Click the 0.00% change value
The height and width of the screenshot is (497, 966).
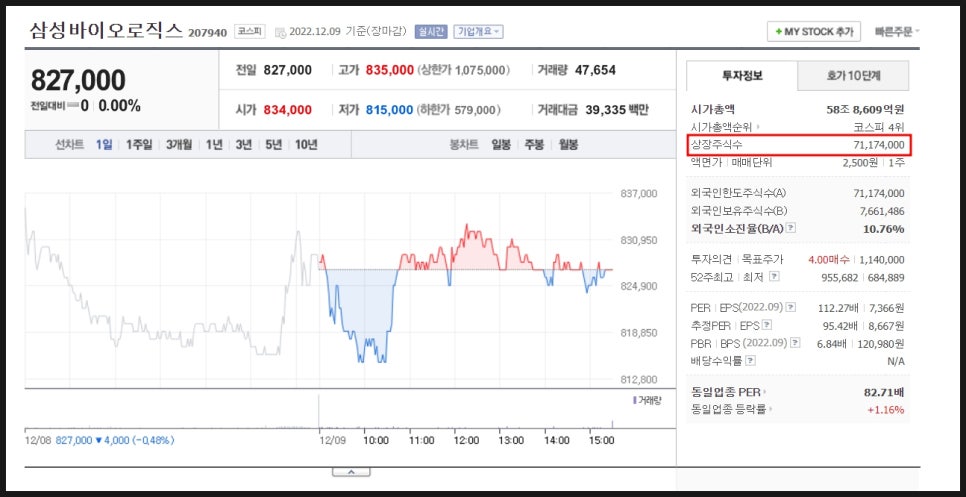click(120, 106)
